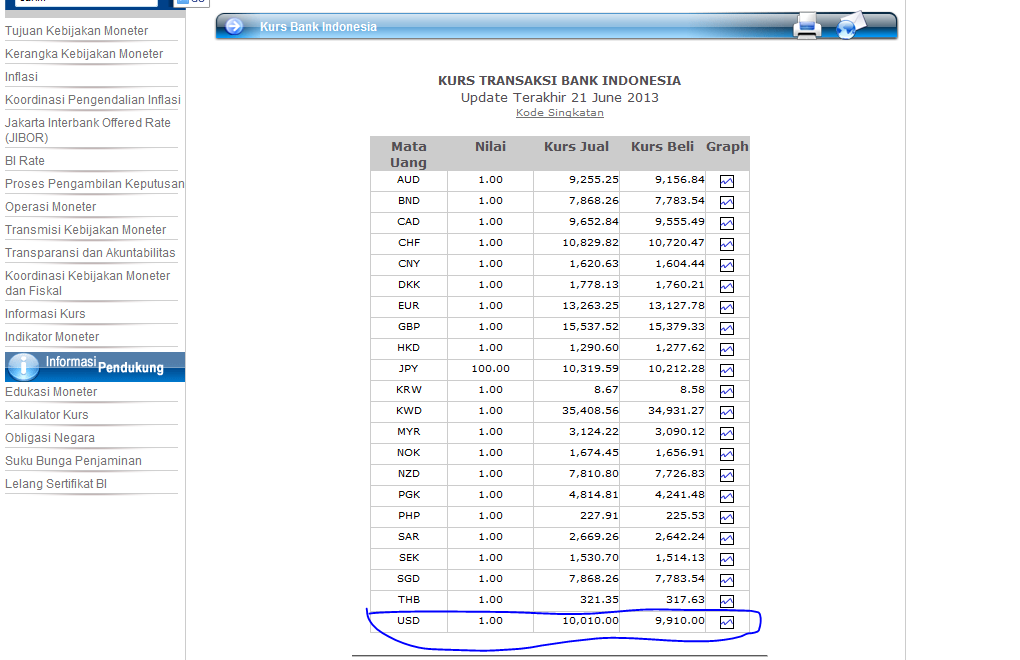Open the SAR row graph icon
The height and width of the screenshot is (660, 1020).
727,538
